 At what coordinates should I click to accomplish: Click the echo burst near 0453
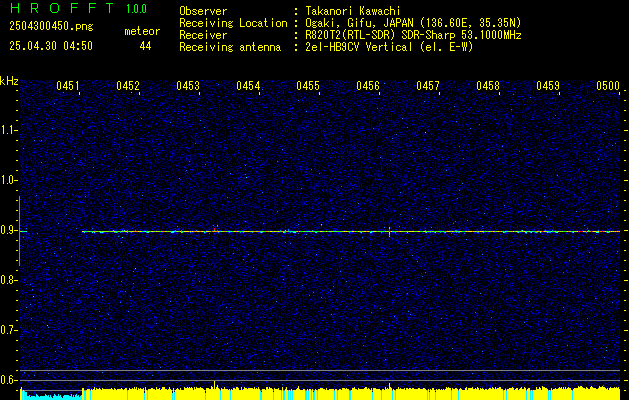[x=215, y=229]
